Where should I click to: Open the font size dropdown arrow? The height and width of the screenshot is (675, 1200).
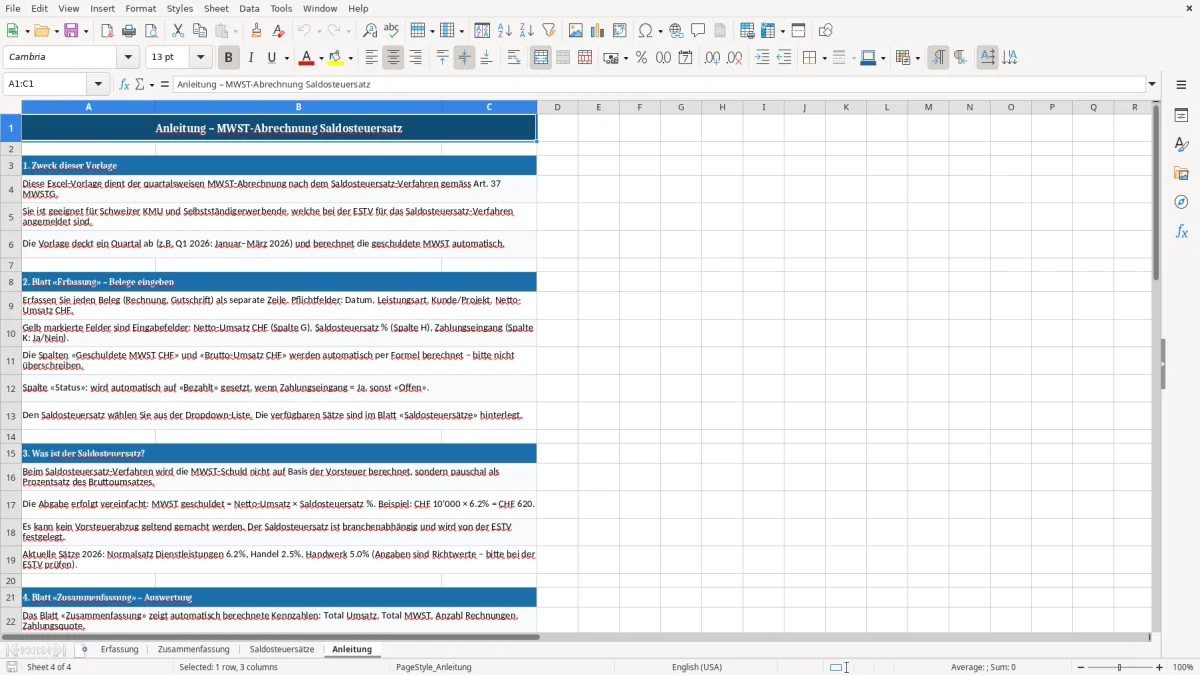click(200, 58)
